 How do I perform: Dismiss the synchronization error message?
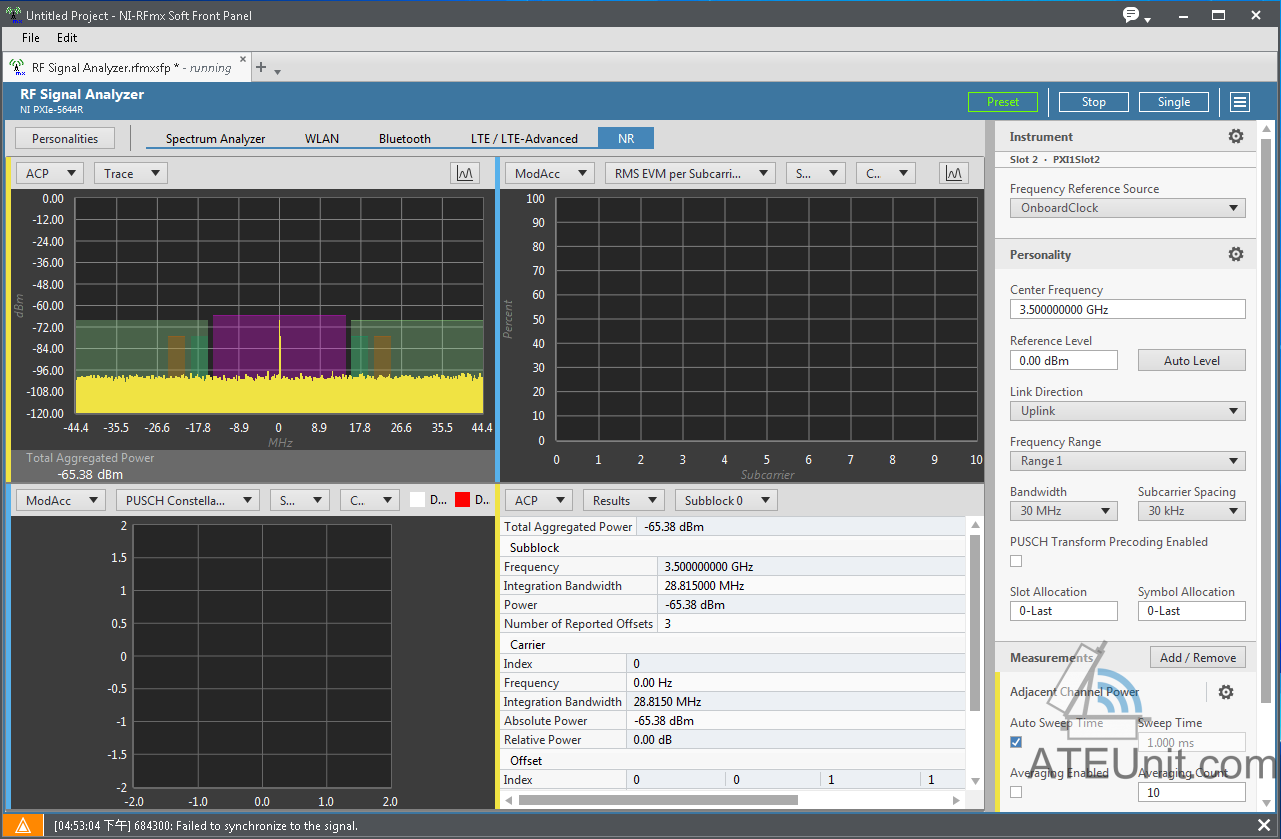pyautogui.click(x=1264, y=825)
